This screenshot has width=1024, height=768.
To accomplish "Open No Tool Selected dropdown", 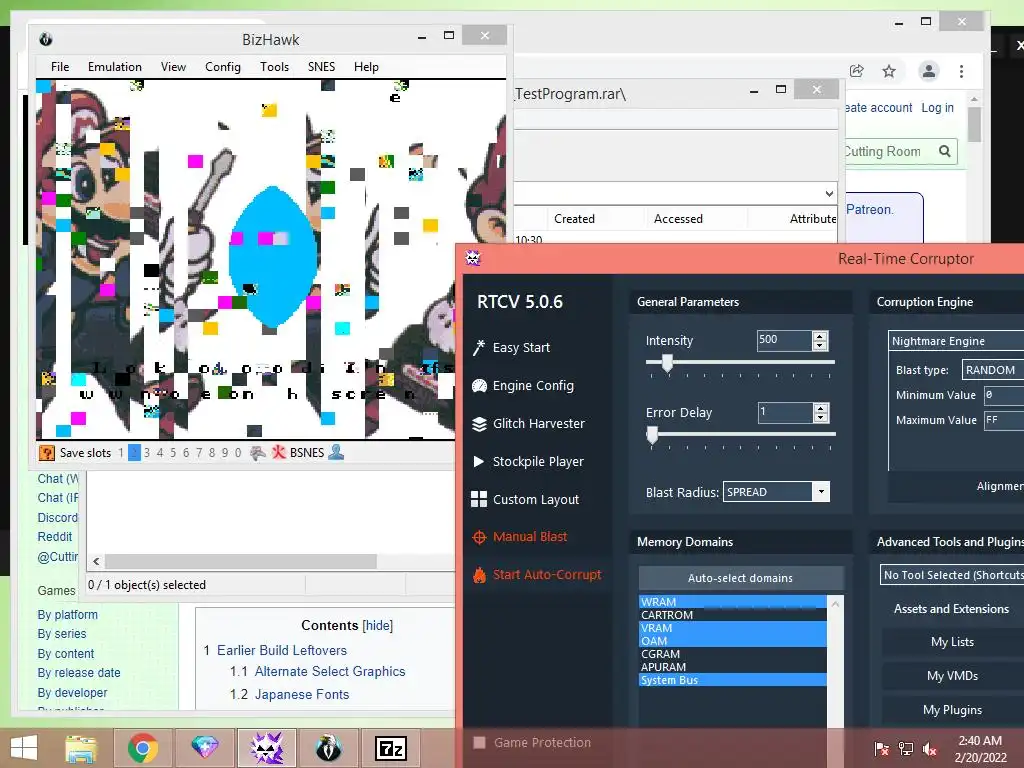I will coord(952,575).
